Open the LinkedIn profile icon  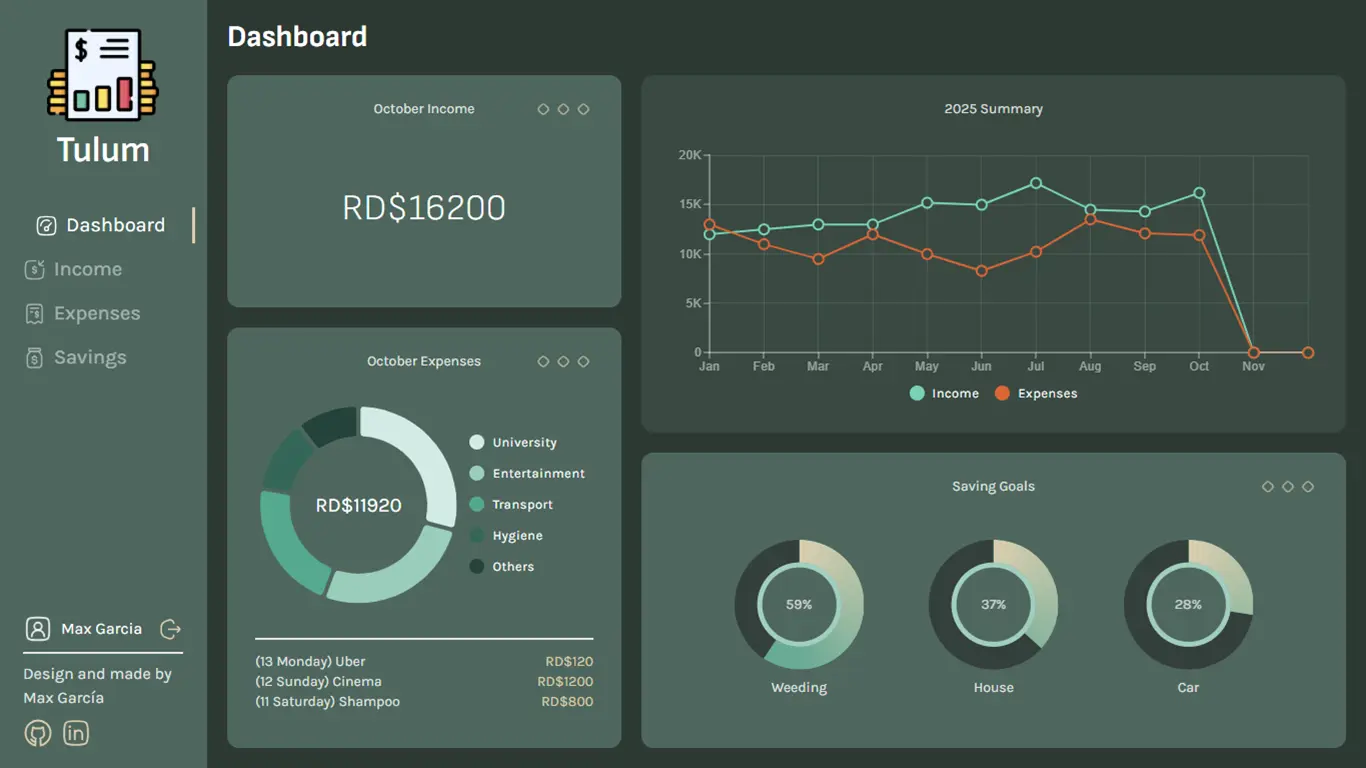click(x=76, y=734)
